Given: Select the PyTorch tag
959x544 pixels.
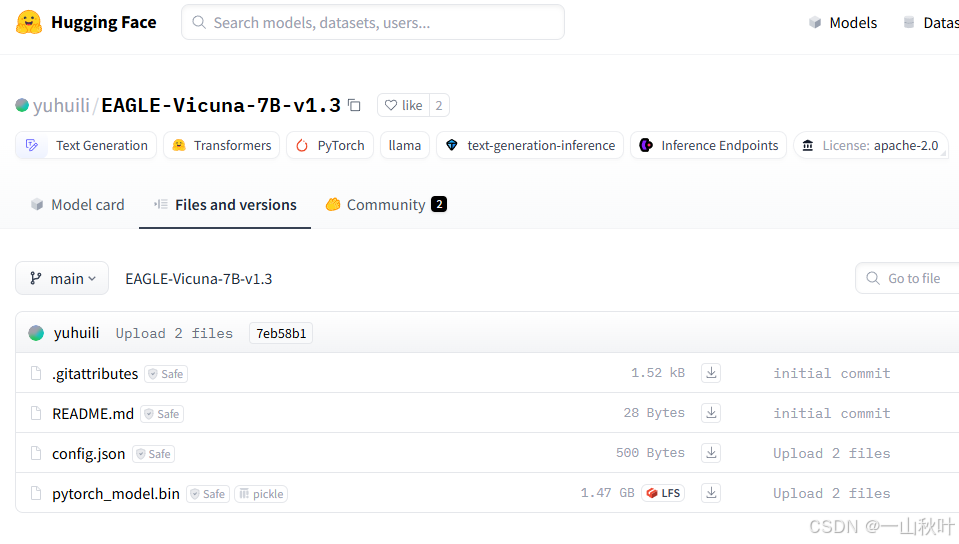Looking at the screenshot, I should pyautogui.click(x=330, y=146).
